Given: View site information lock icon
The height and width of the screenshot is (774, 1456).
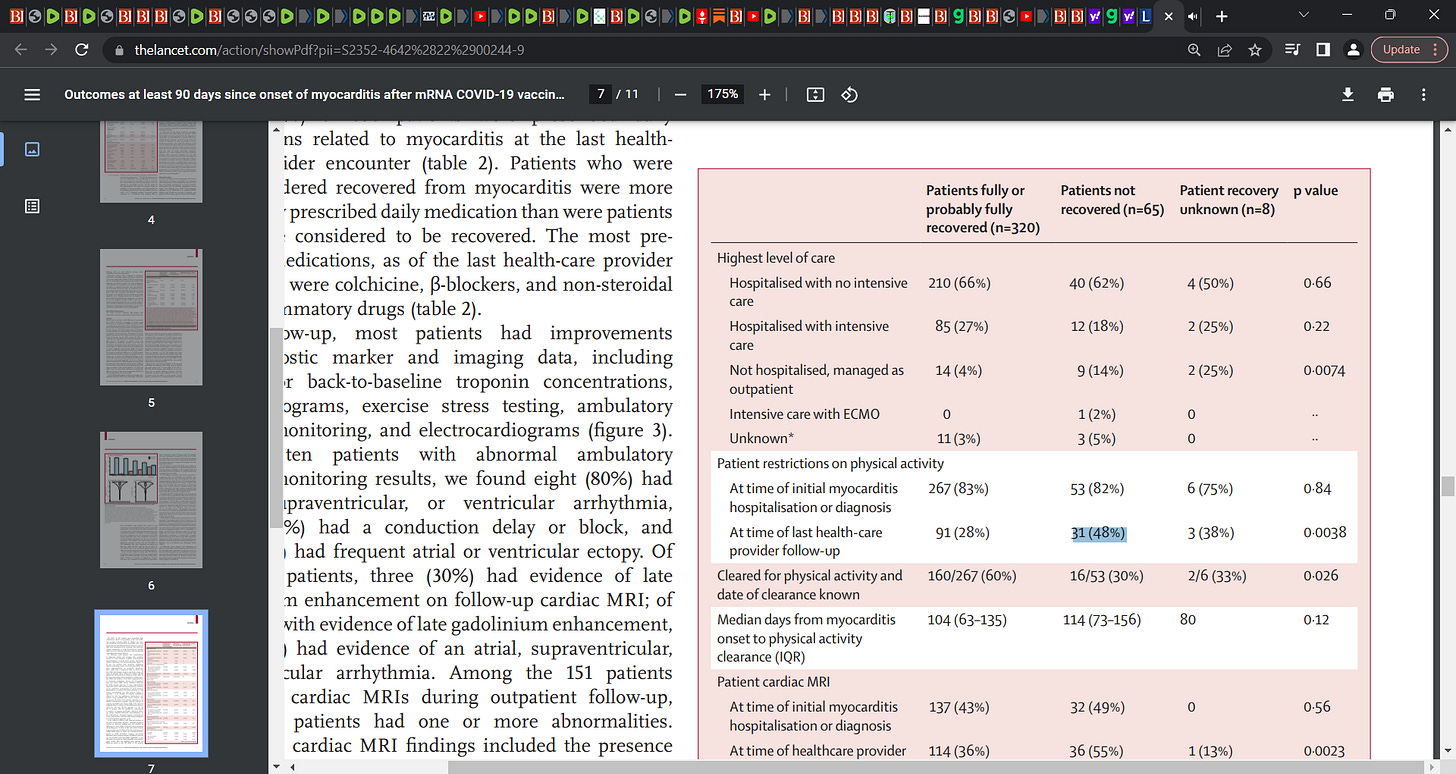Looking at the screenshot, I should pos(119,50).
